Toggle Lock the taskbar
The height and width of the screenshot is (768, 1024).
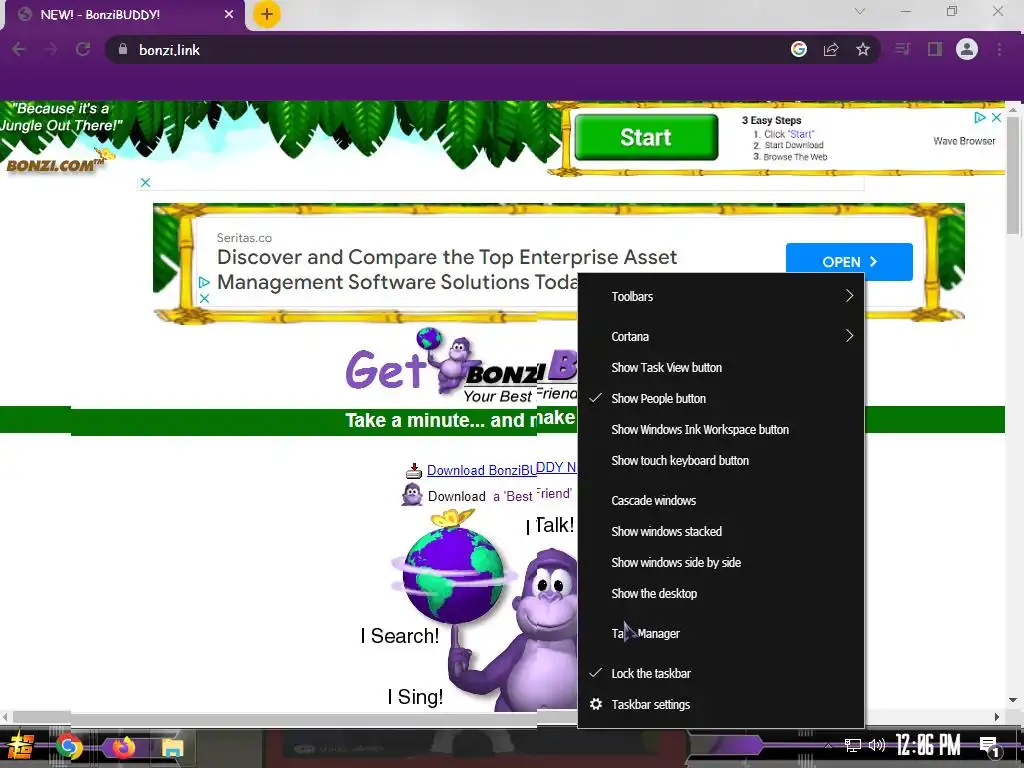coord(721,673)
